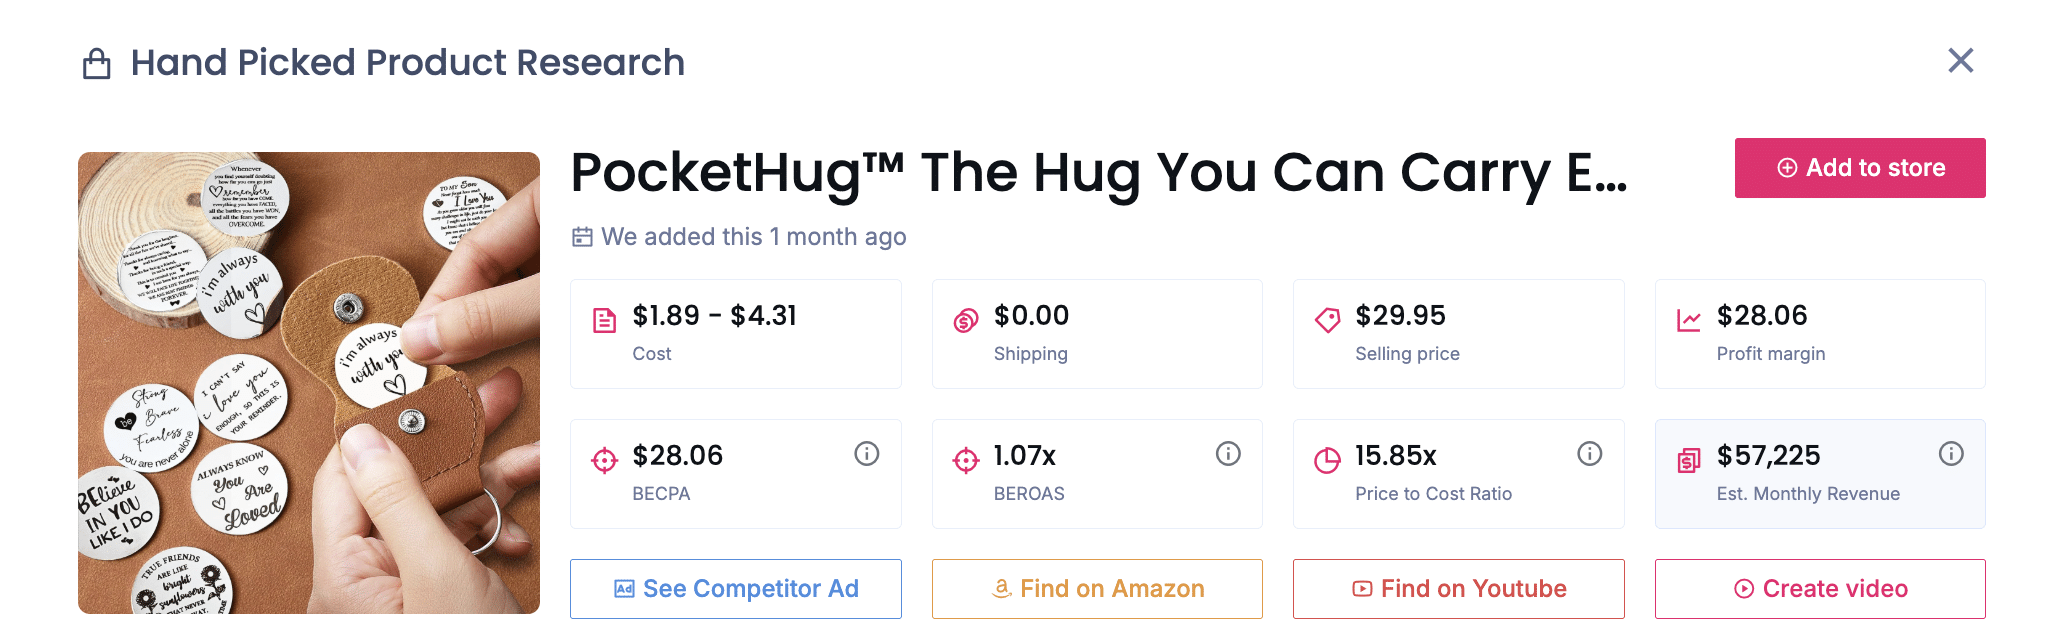
Task: Find this product on Youtube
Action: coord(1459,589)
